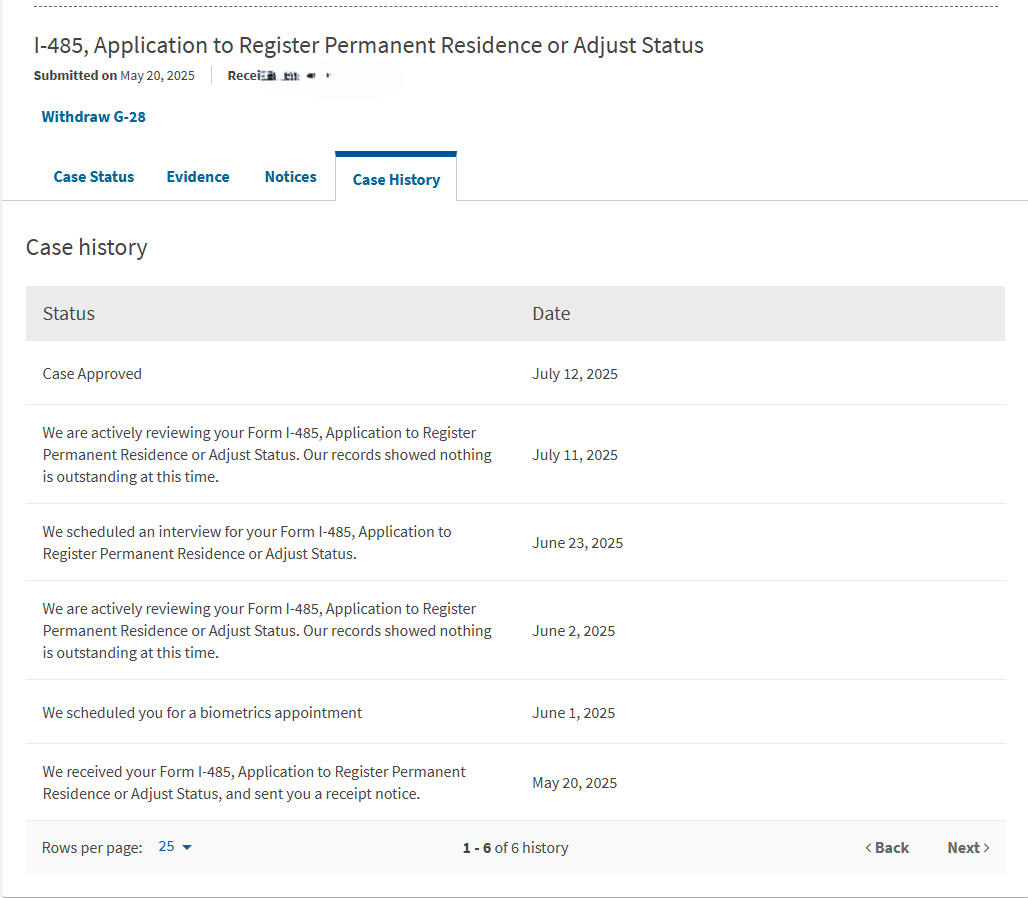The height and width of the screenshot is (898, 1028).
Task: Switch to the Case Status tab
Action: (x=94, y=177)
